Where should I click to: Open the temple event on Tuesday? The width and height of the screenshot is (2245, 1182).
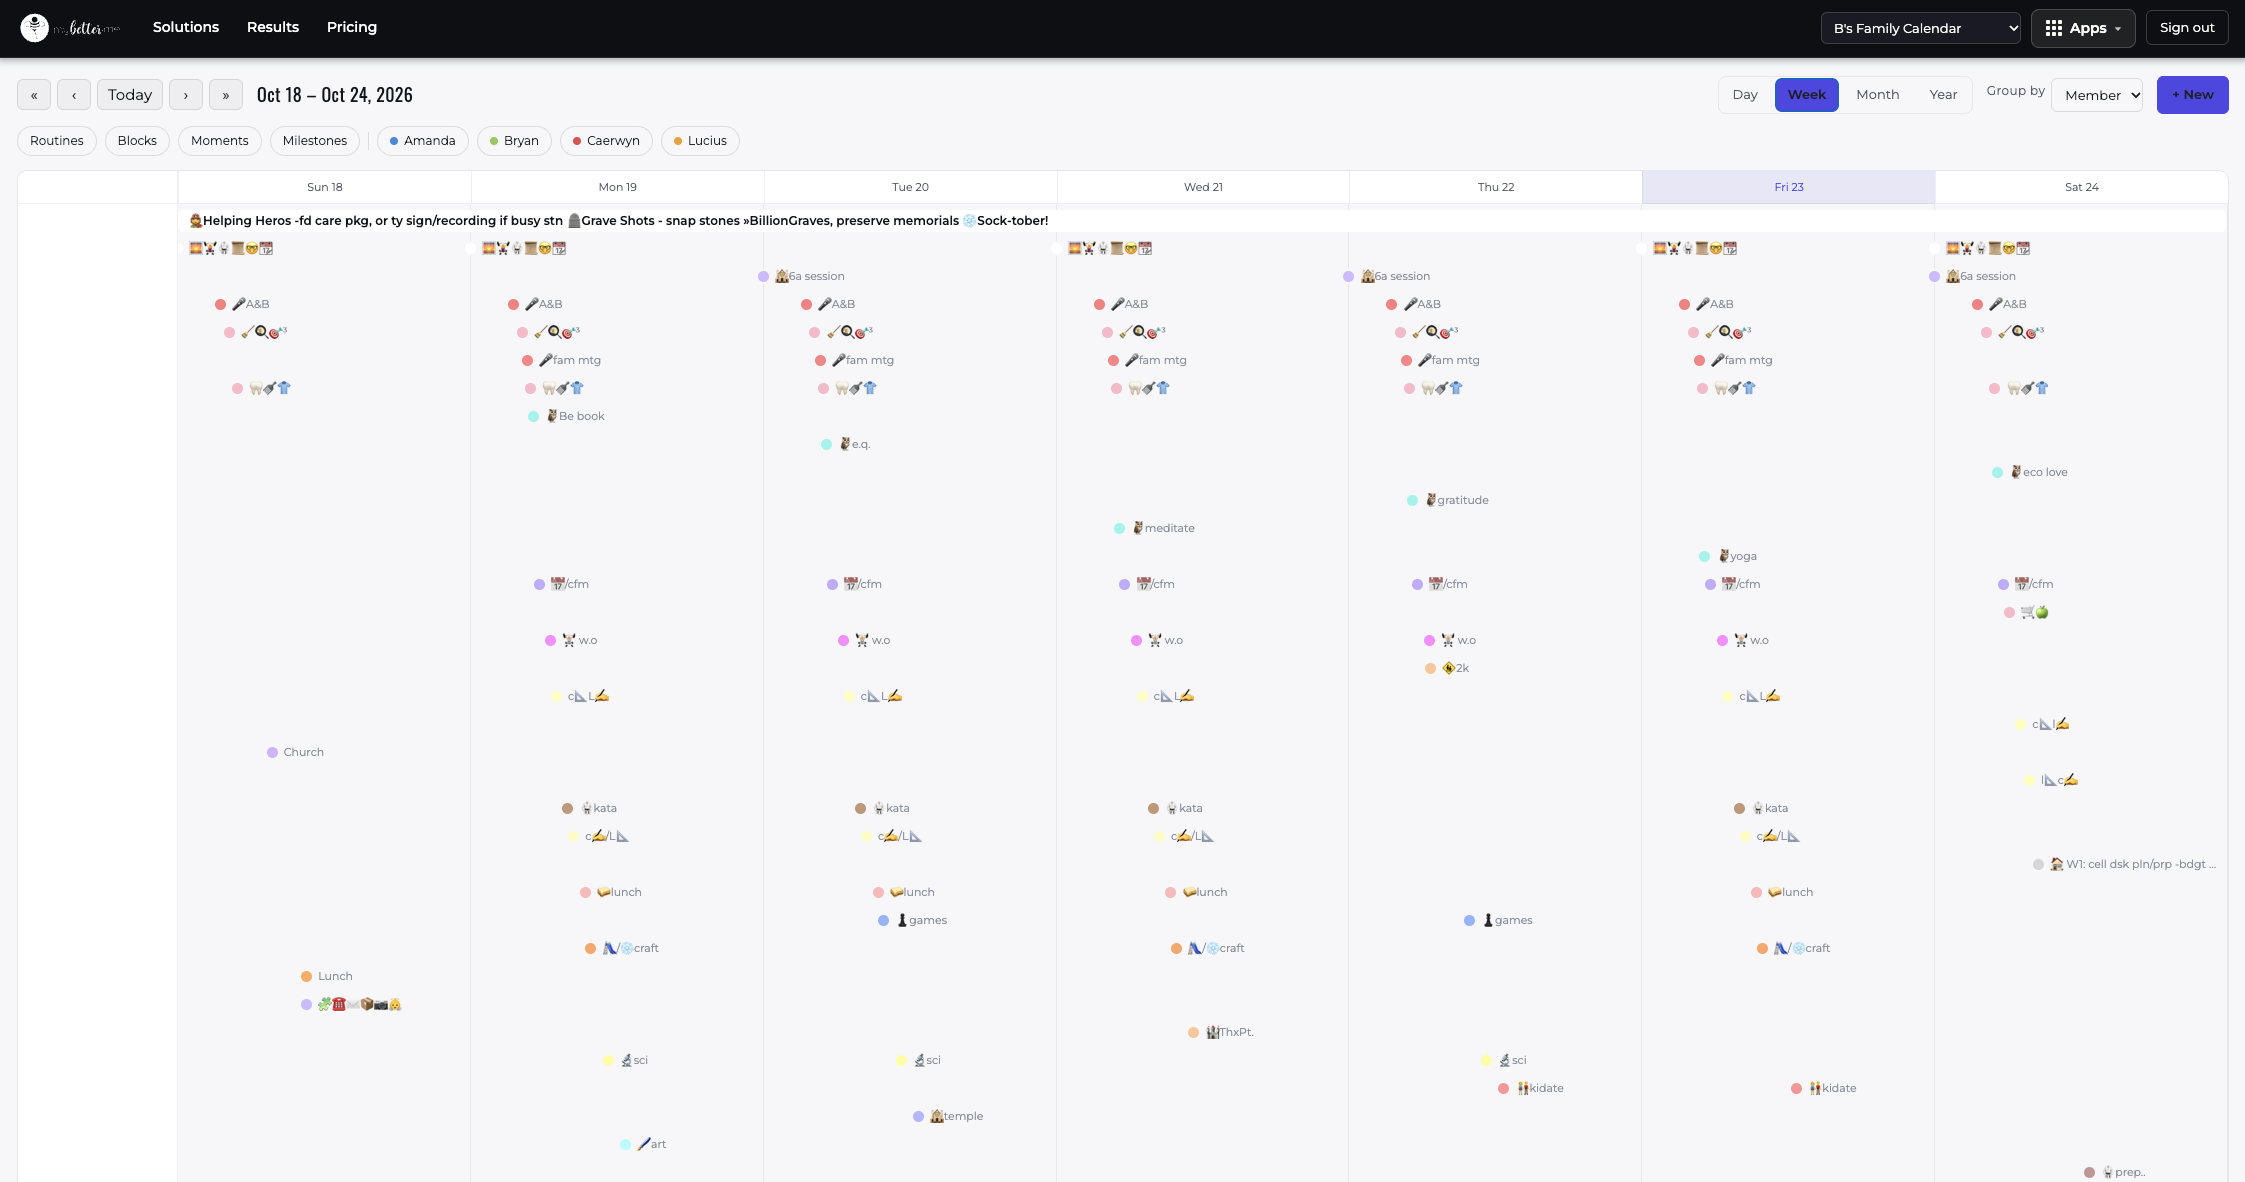(x=948, y=1116)
